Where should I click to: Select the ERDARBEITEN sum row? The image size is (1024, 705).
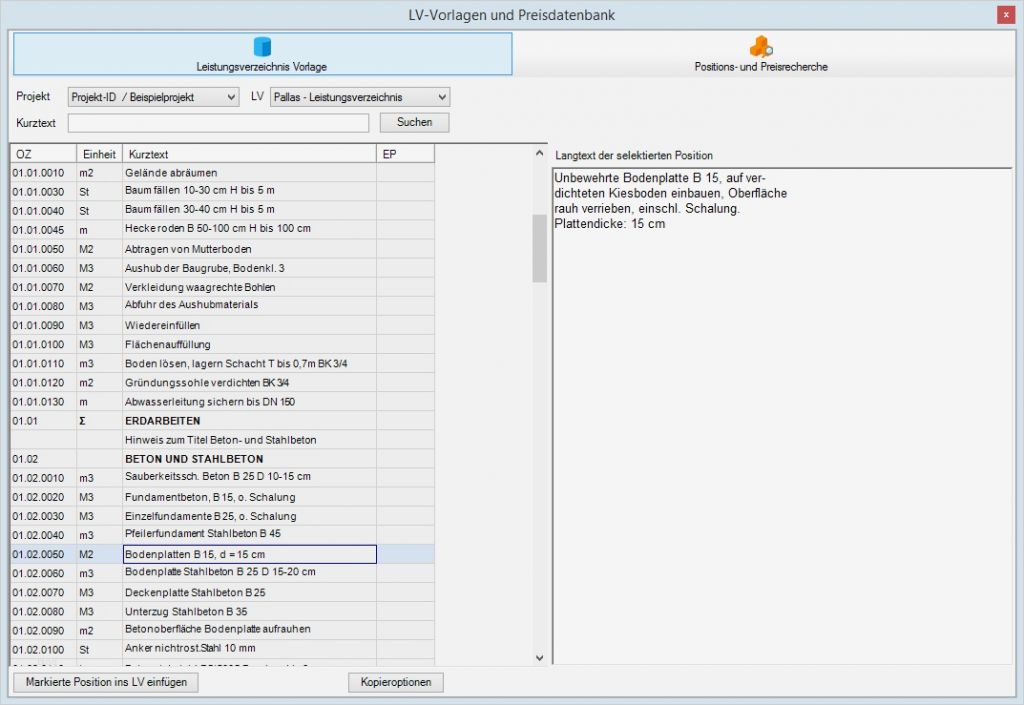point(223,421)
